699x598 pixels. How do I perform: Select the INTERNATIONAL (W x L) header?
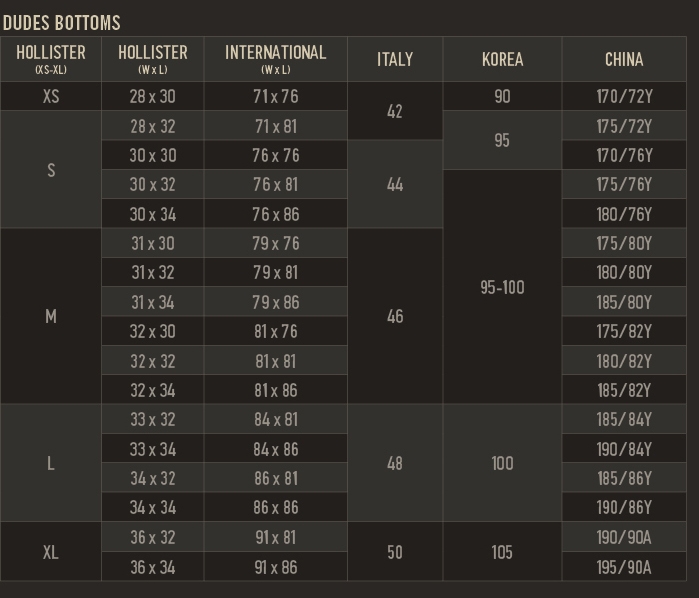275,58
